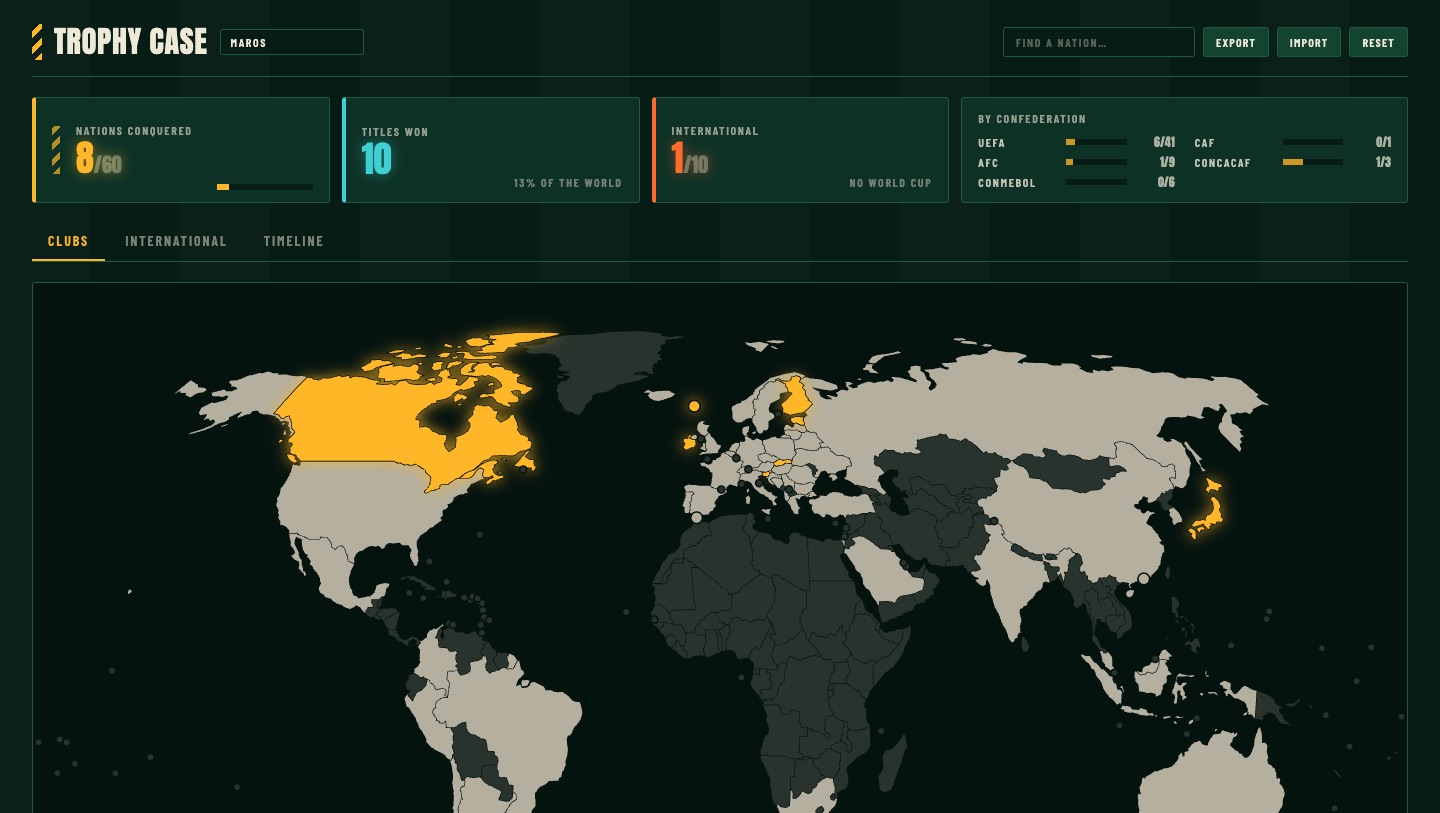Image resolution: width=1440 pixels, height=813 pixels.
Task: Click the Nations Conquered progress bar
Action: point(265,187)
